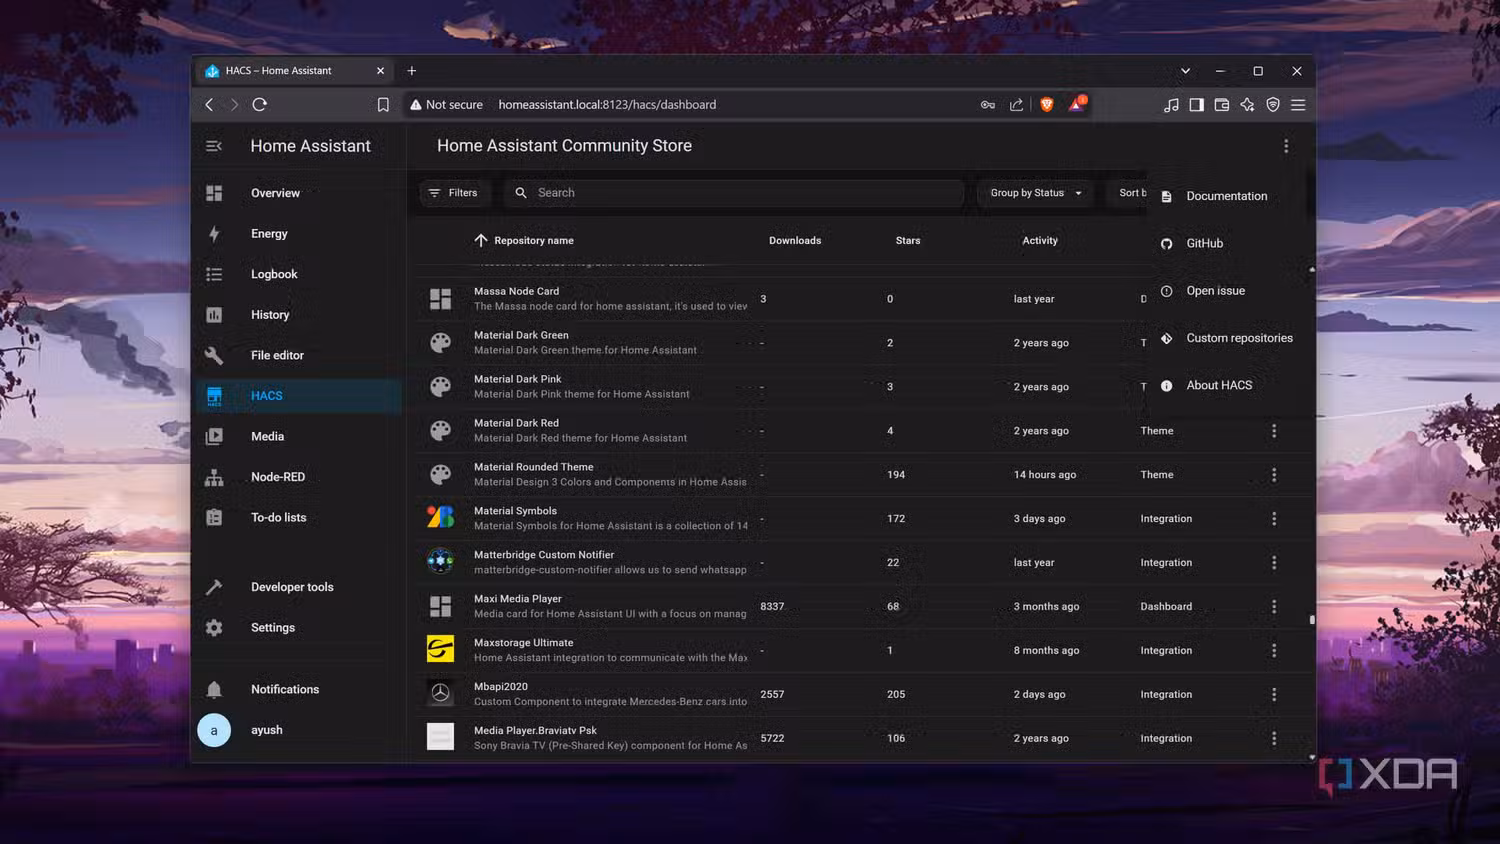Bookmark this page icon in address bar
The height and width of the screenshot is (844, 1500).
pyautogui.click(x=383, y=105)
